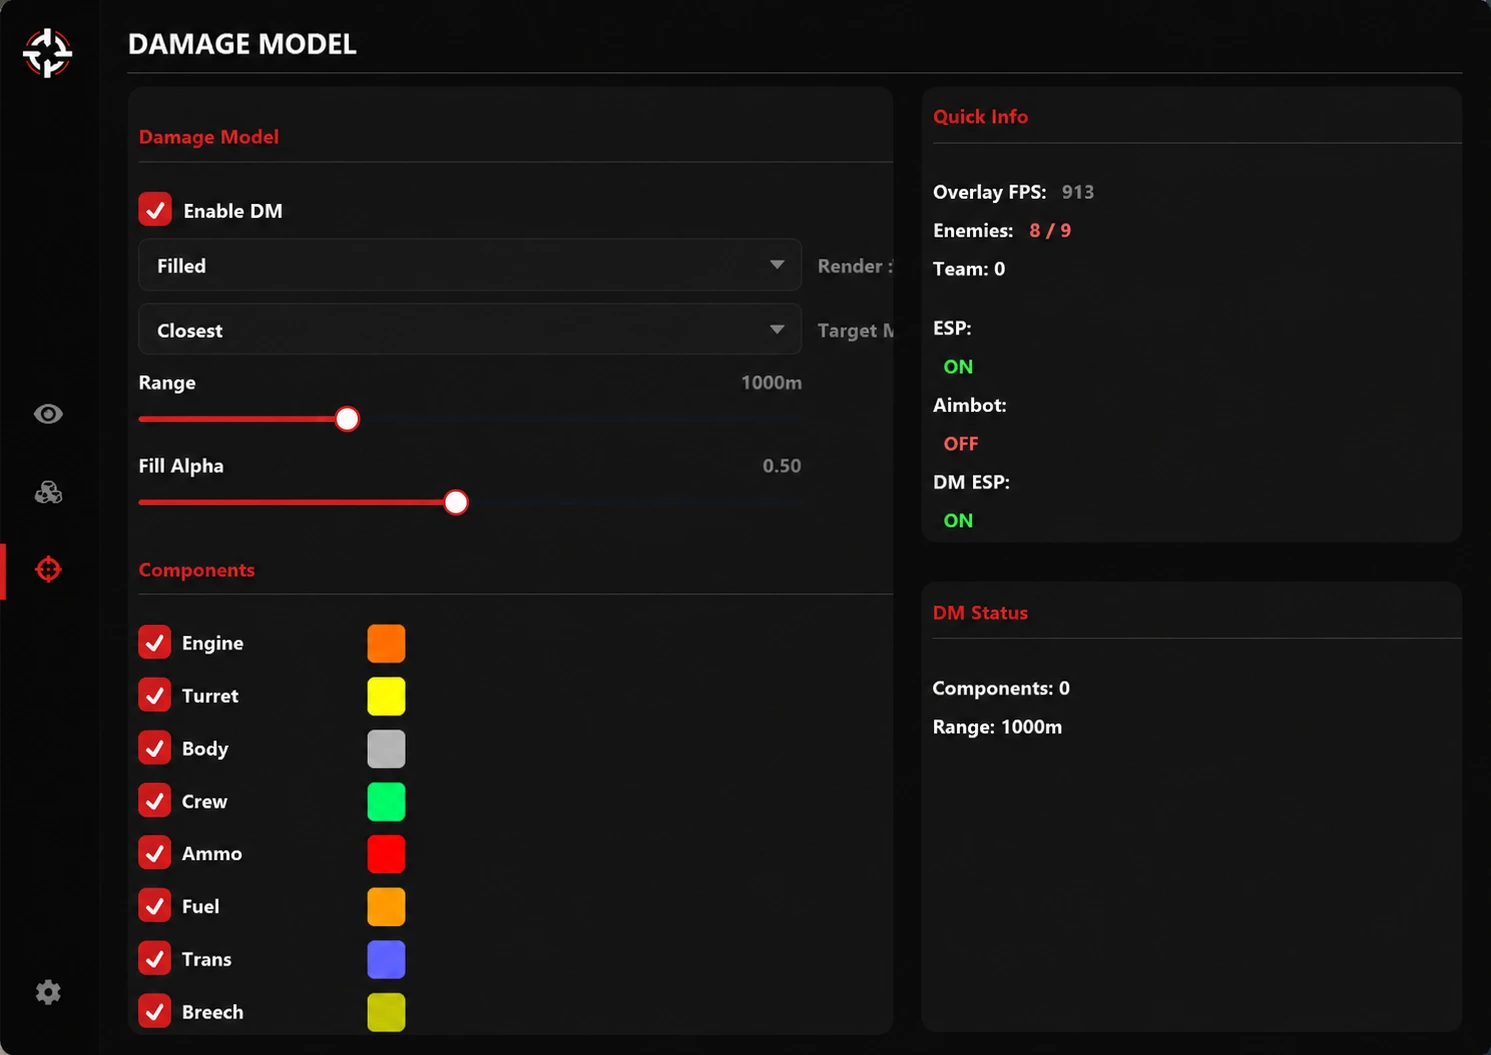The height and width of the screenshot is (1055, 1491).
Task: Click the DM ESP ON status
Action: (958, 520)
